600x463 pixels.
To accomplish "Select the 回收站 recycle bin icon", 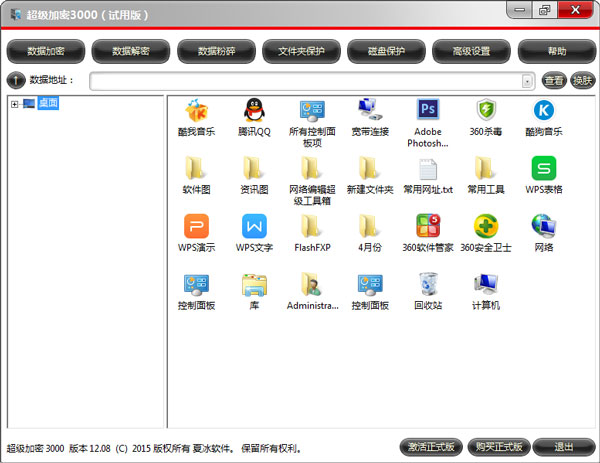I will pyautogui.click(x=428, y=284).
